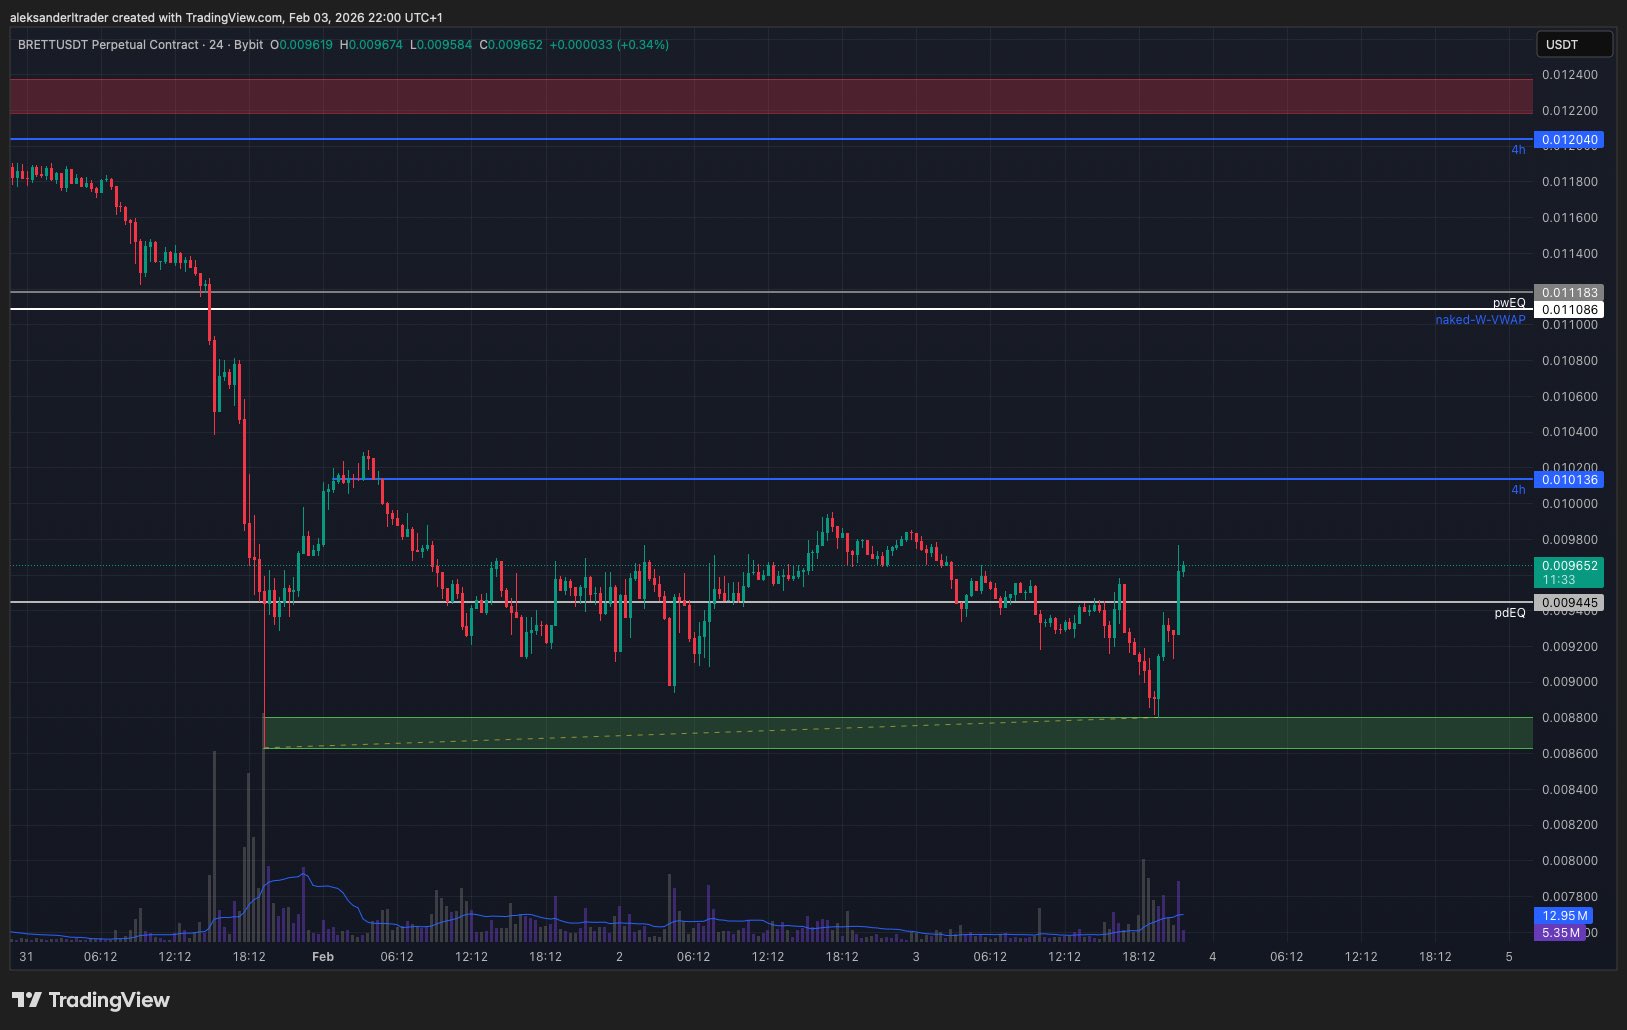
Task: Click the BRETTUSDT Perpetual Contract symbol title
Action: pos(108,45)
